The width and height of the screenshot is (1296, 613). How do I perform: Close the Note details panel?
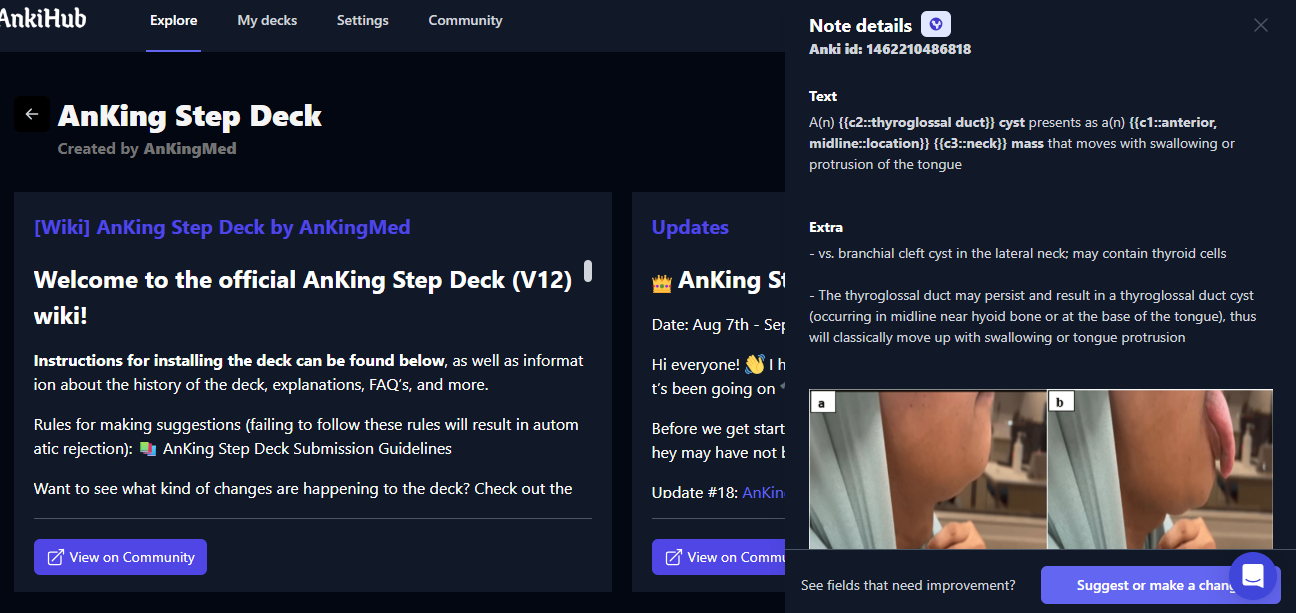pos(1260,26)
